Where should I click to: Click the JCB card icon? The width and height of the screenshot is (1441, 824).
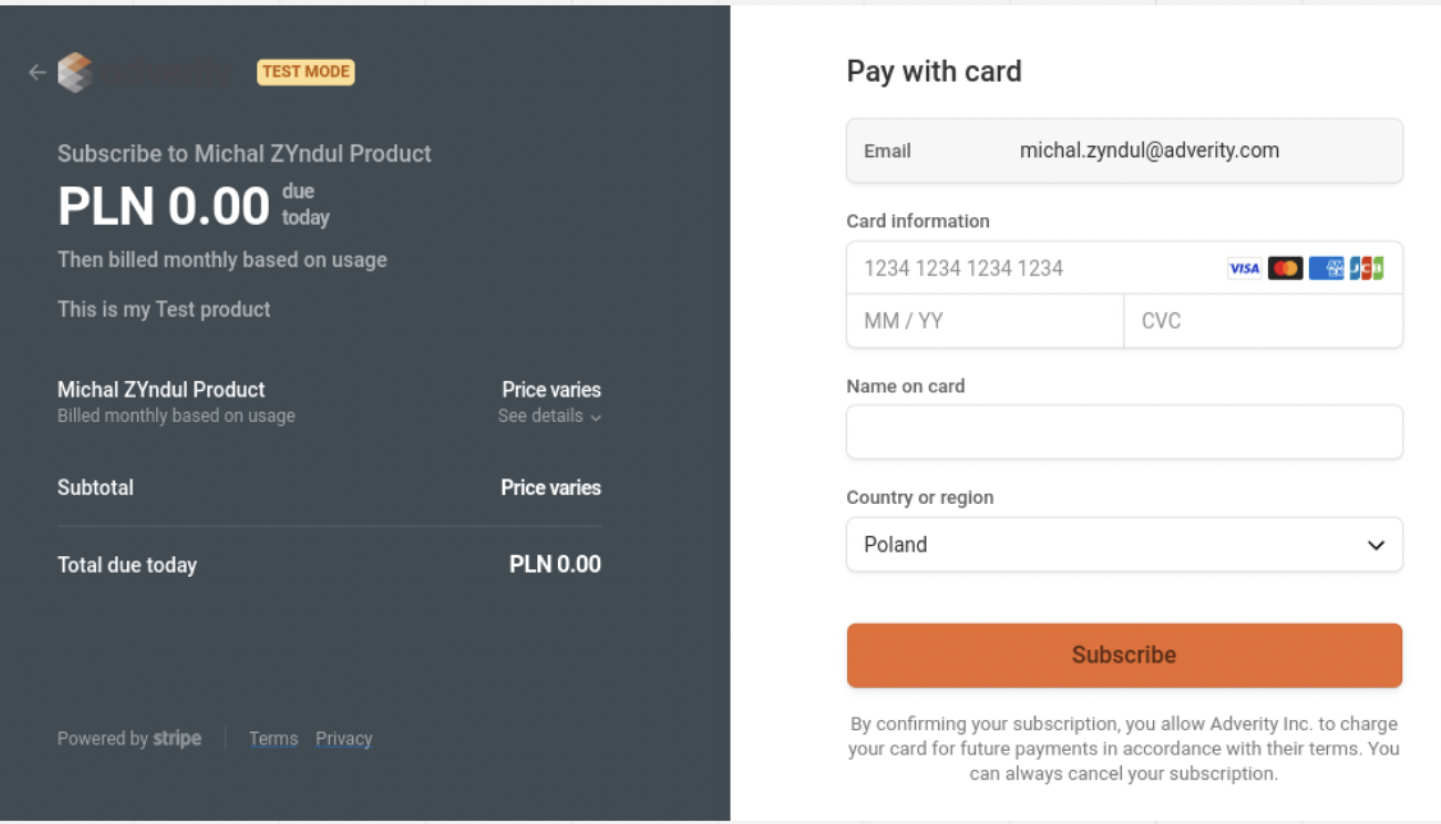pos(1366,268)
